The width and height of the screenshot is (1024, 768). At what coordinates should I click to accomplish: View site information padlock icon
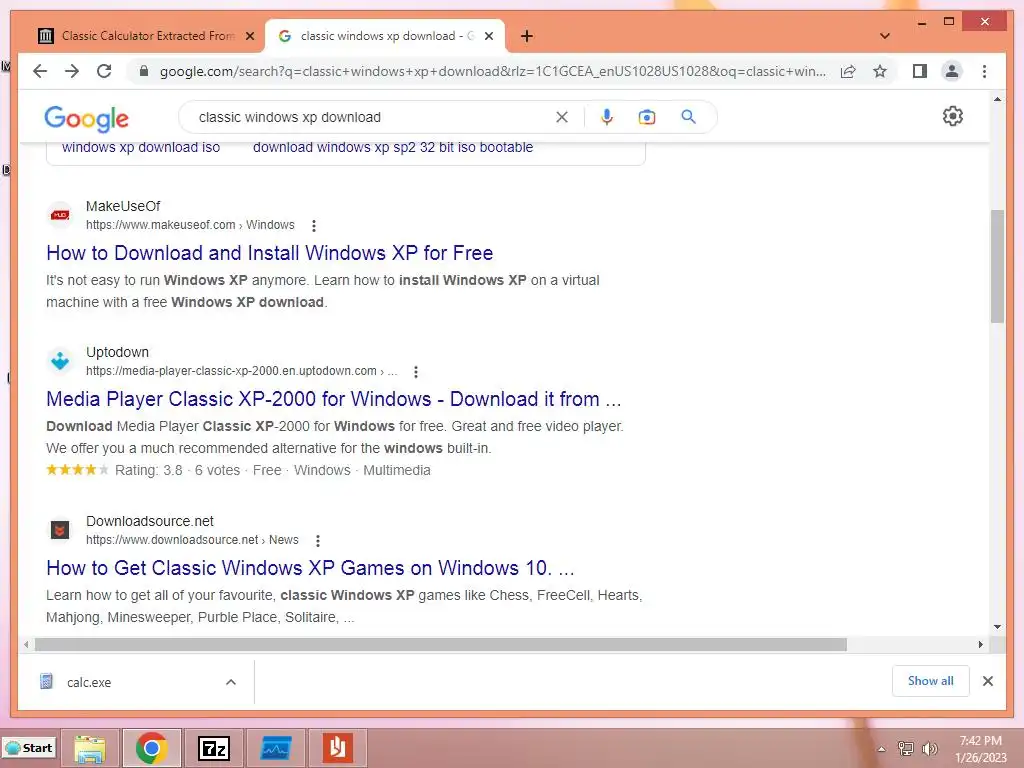tap(144, 71)
